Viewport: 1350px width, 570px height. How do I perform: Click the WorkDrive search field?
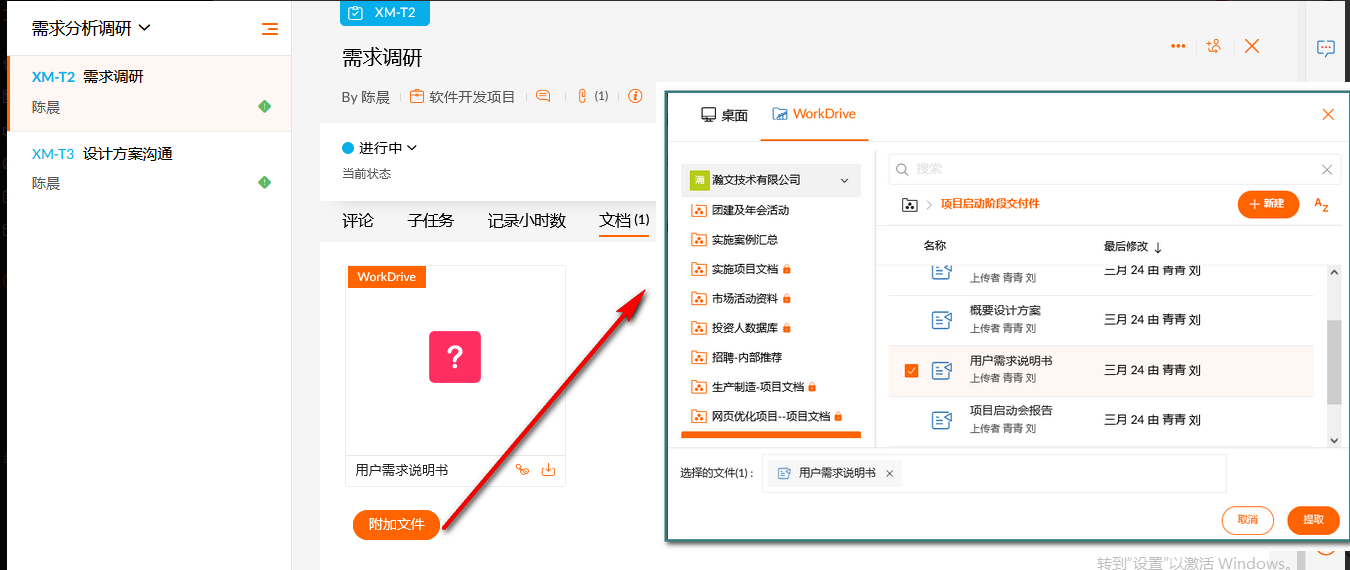click(x=1115, y=170)
